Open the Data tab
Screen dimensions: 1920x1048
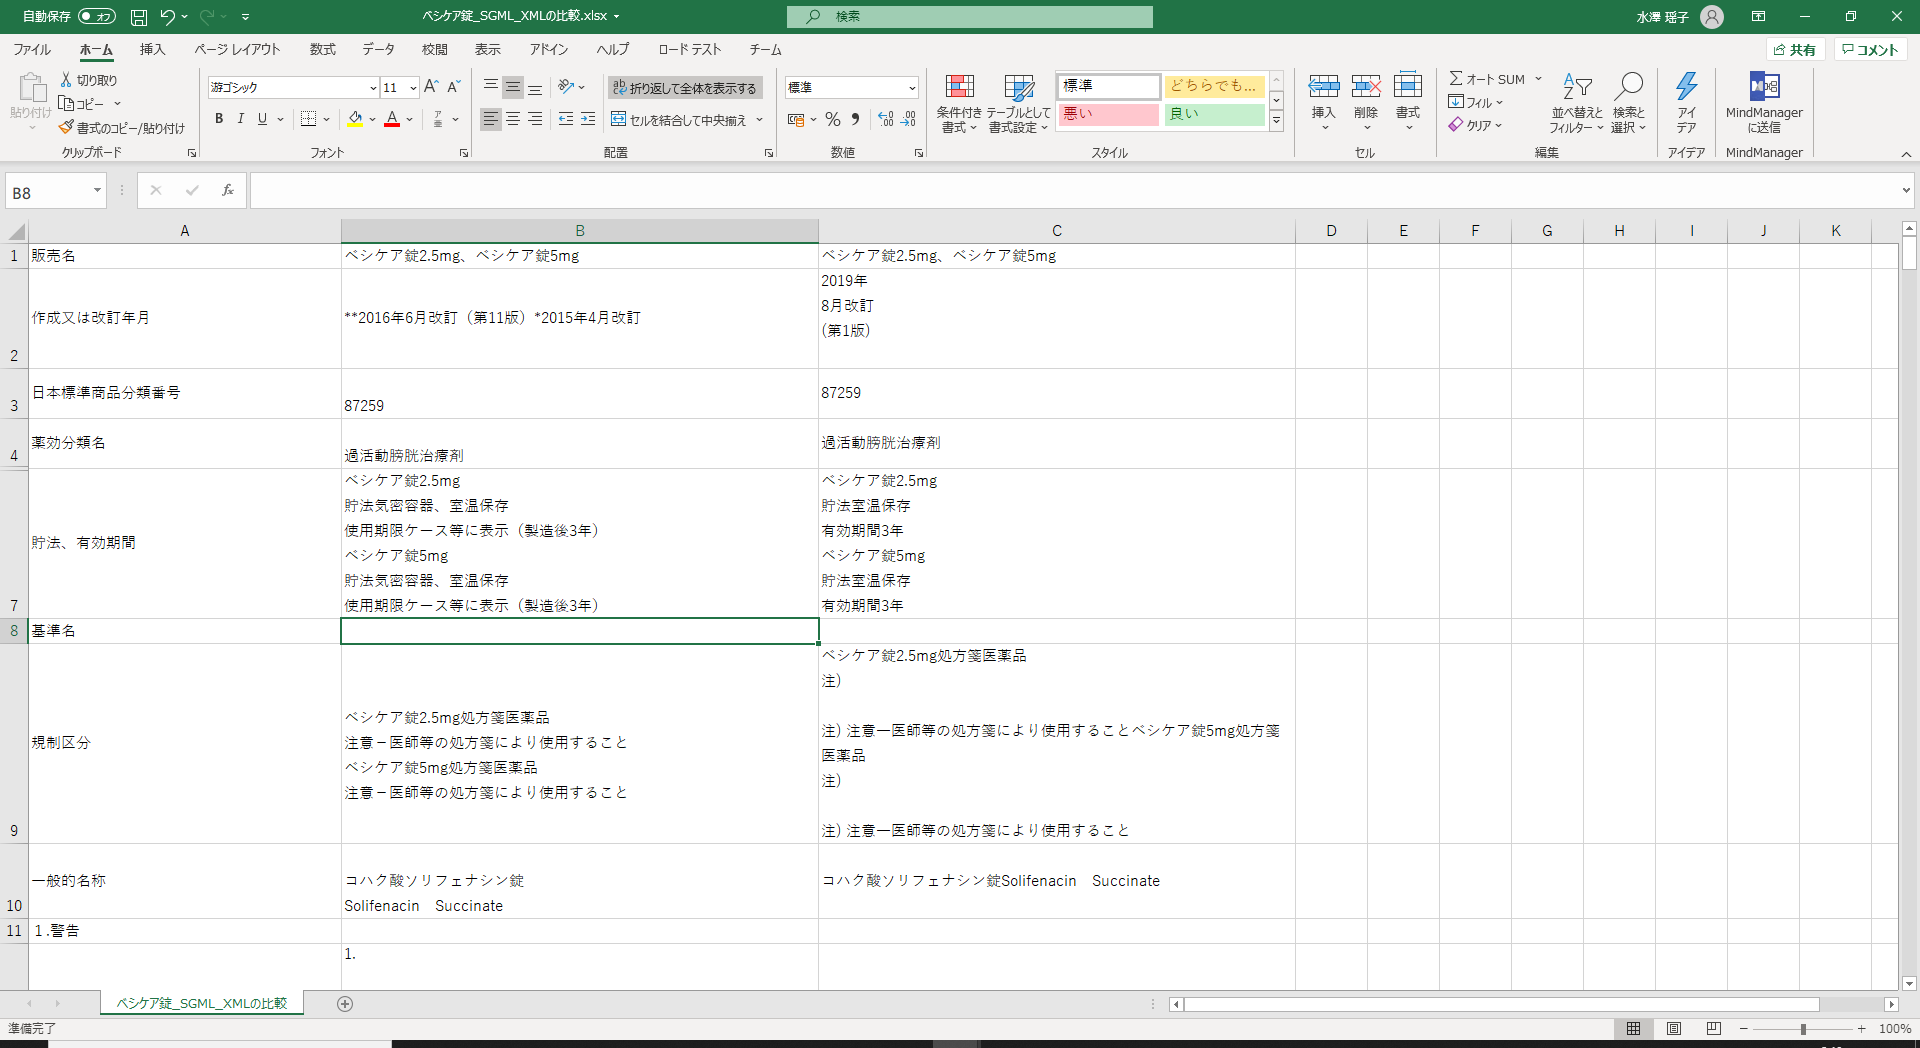coord(378,49)
